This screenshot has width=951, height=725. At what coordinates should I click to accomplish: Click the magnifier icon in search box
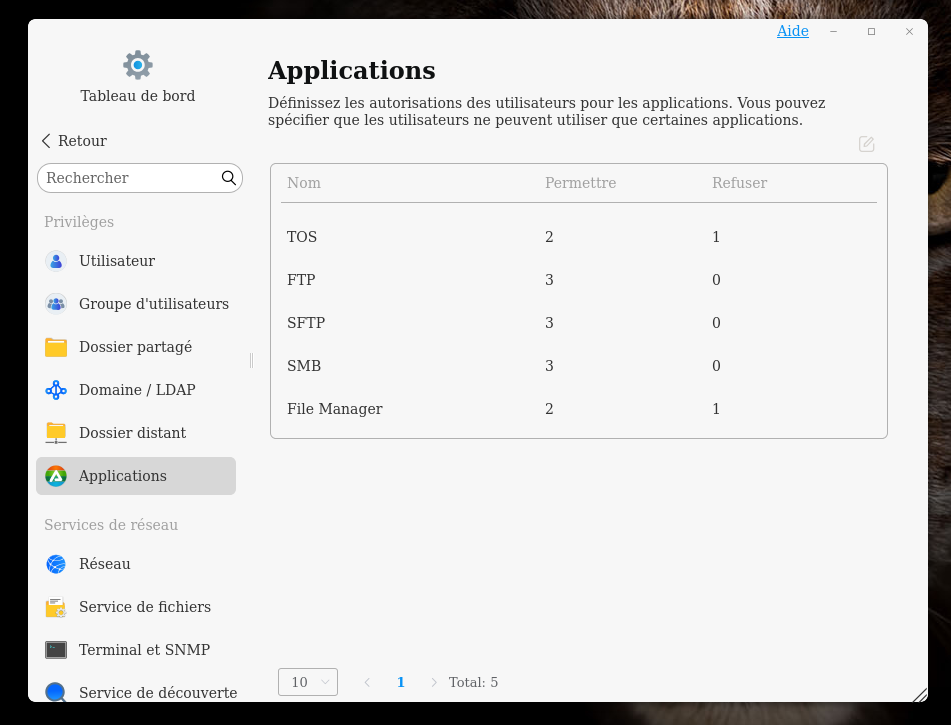coord(229,178)
